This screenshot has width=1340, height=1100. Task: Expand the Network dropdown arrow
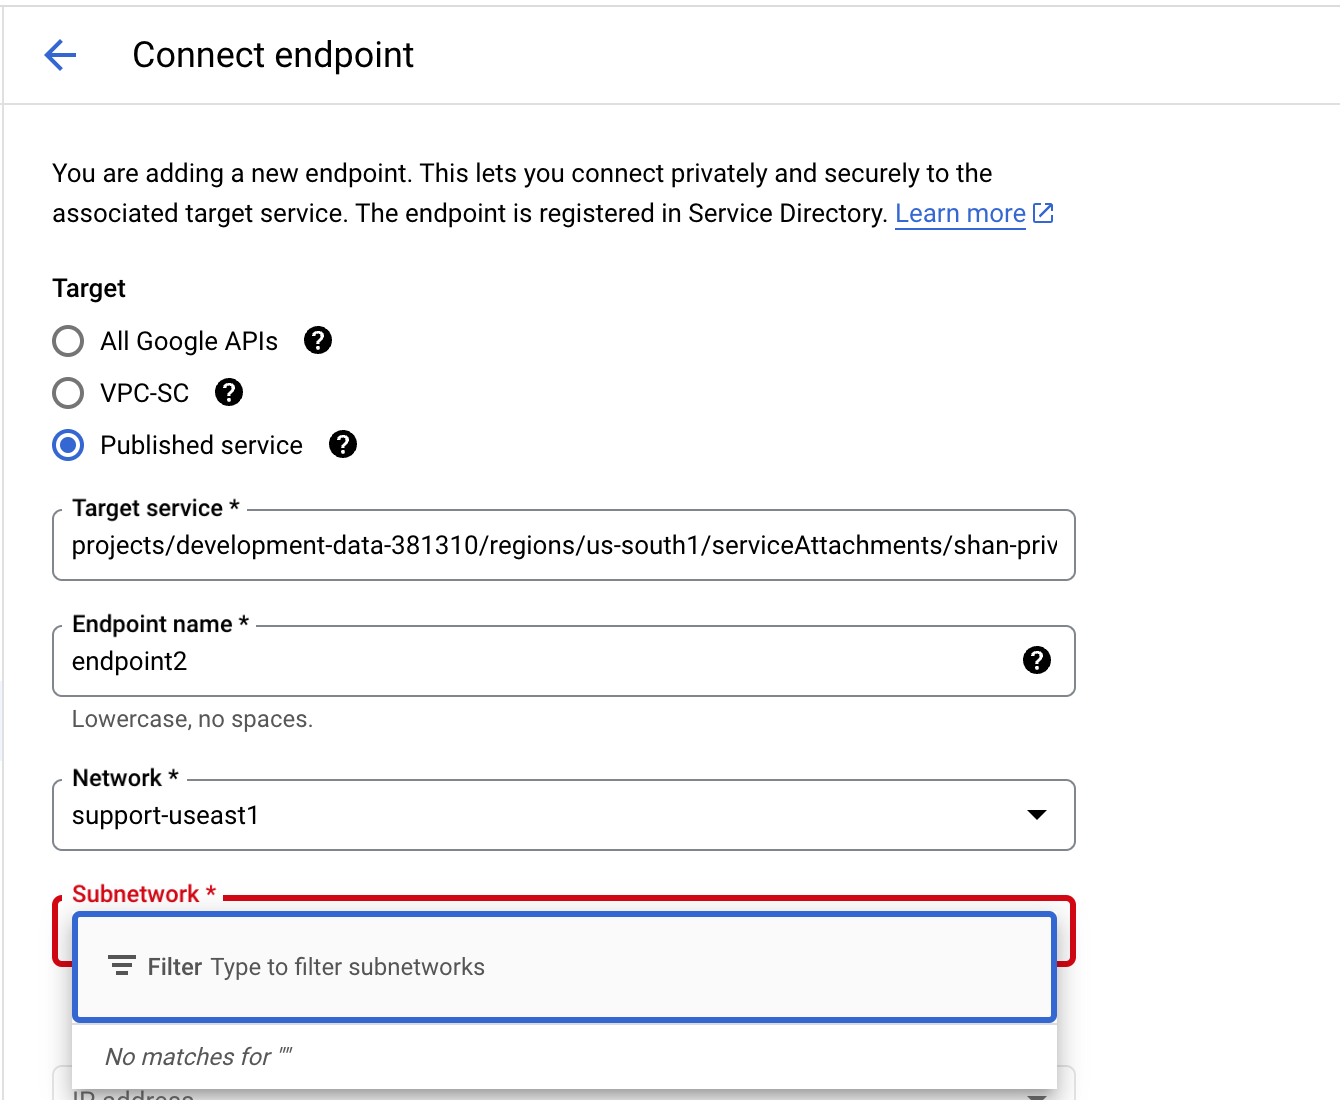point(1037,815)
